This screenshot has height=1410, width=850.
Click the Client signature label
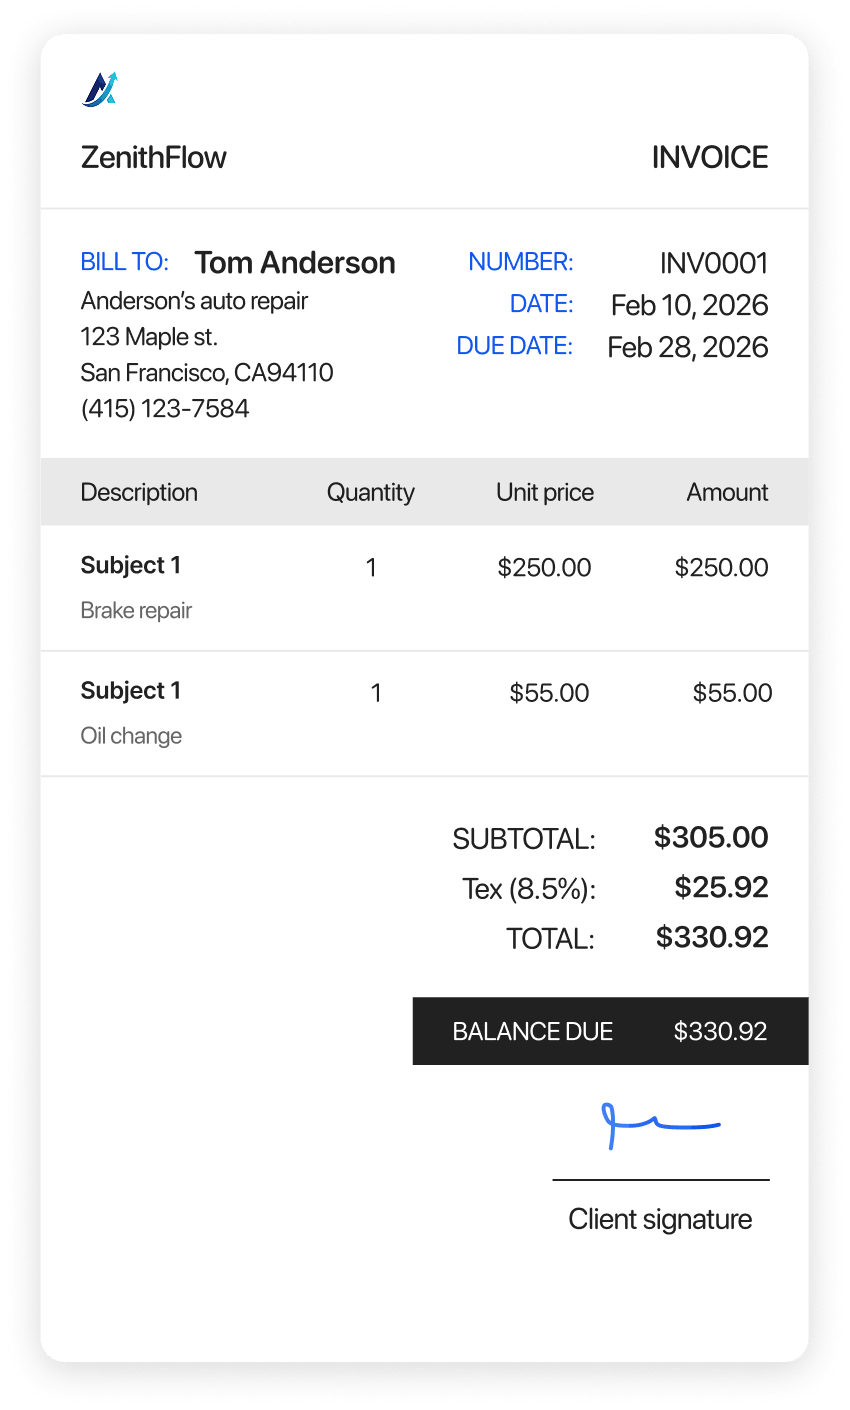pyautogui.click(x=660, y=1219)
